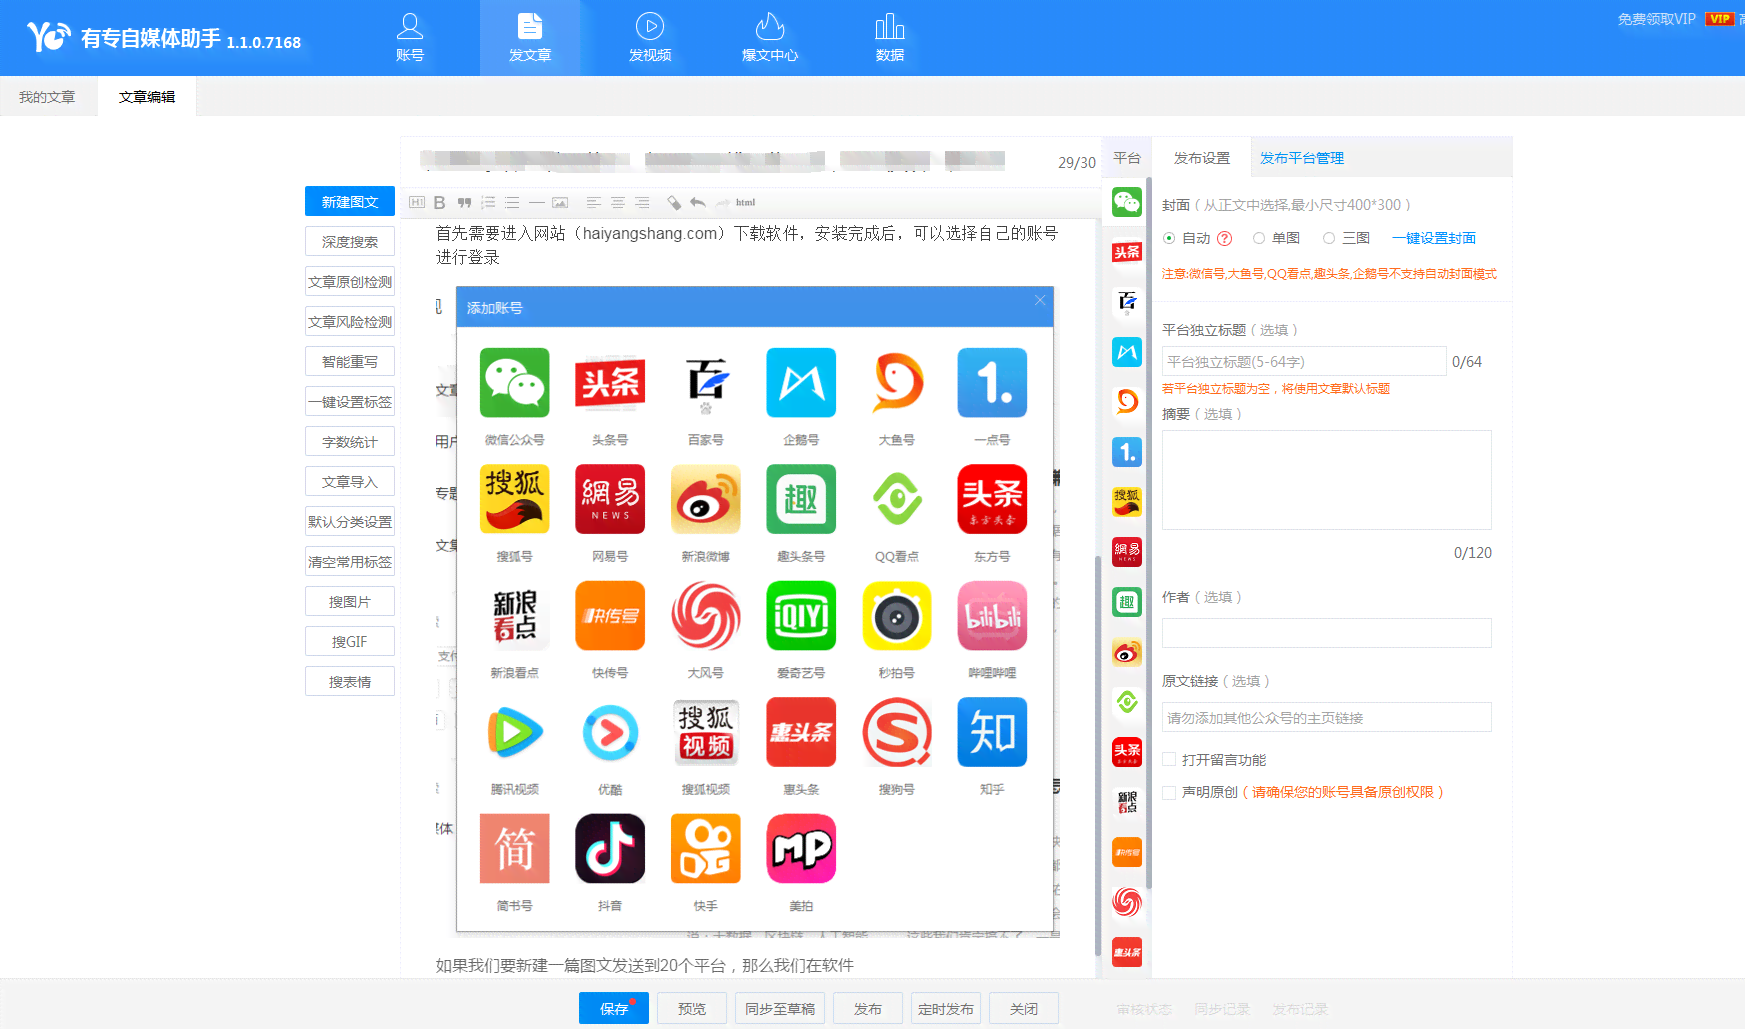Close the 添加账号 dialog
Image resolution: width=1745 pixels, height=1029 pixels.
1040,300
